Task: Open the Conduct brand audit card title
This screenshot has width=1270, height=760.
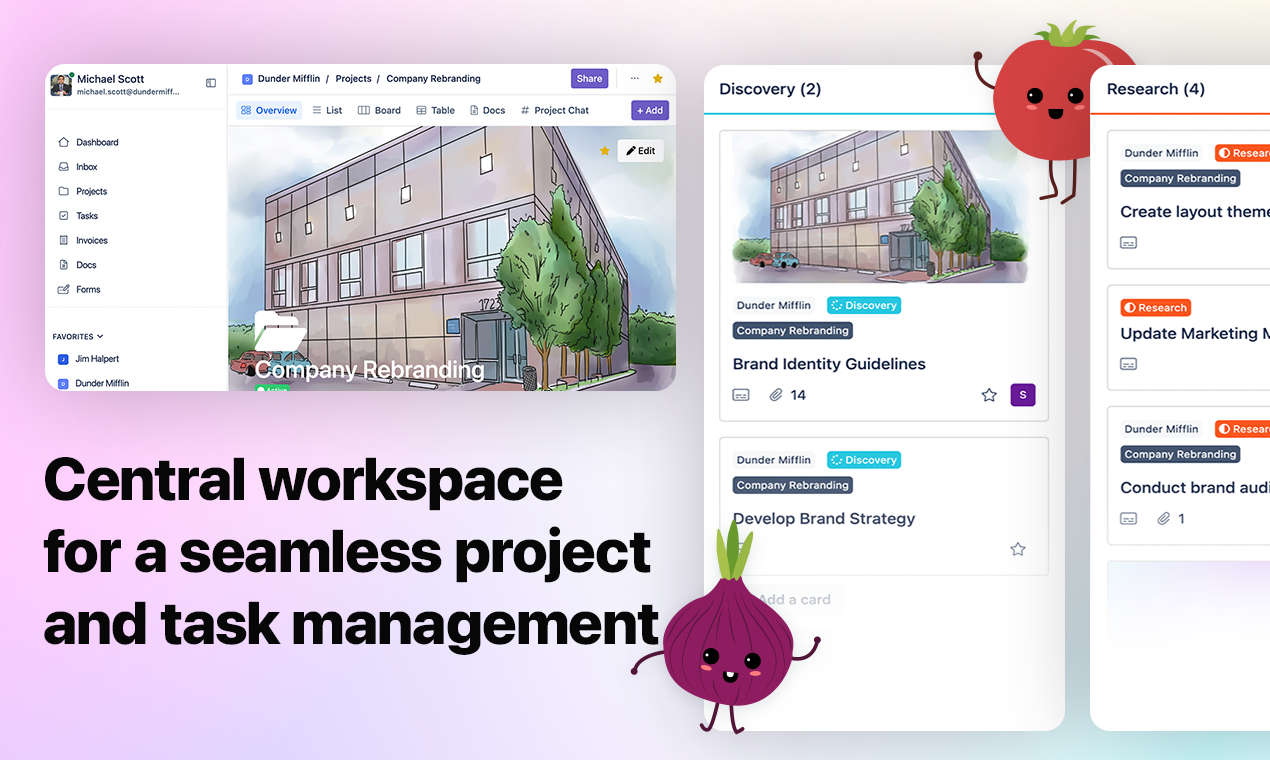Action: (1195, 488)
